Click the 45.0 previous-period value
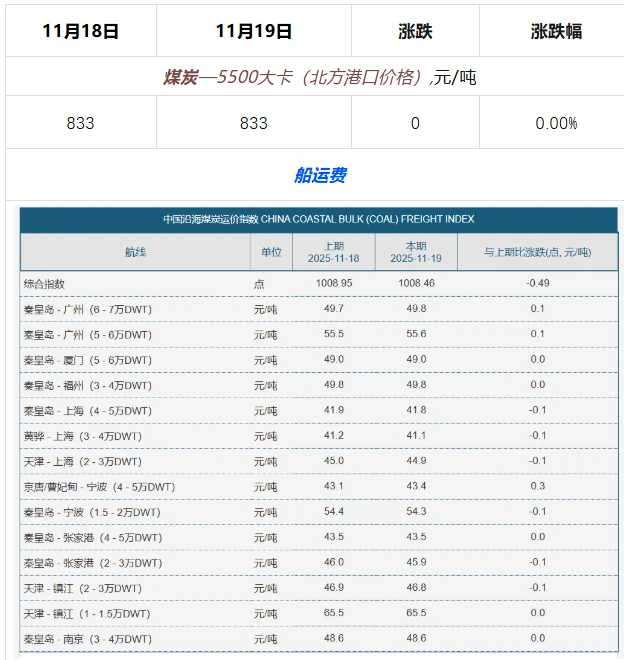Image resolution: width=624 pixels, height=660 pixels. 334,460
